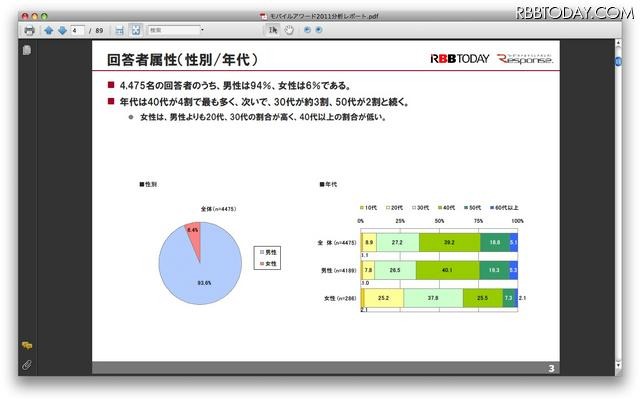Click the bullet line starting 年代は40代が4割
The width and height of the screenshot is (640, 400).
coord(264,102)
